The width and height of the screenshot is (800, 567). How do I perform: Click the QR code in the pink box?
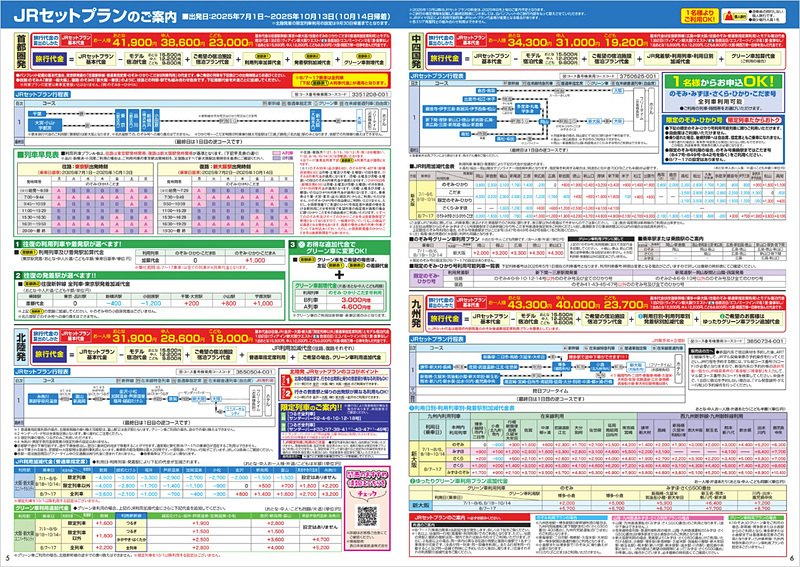(x=367, y=516)
